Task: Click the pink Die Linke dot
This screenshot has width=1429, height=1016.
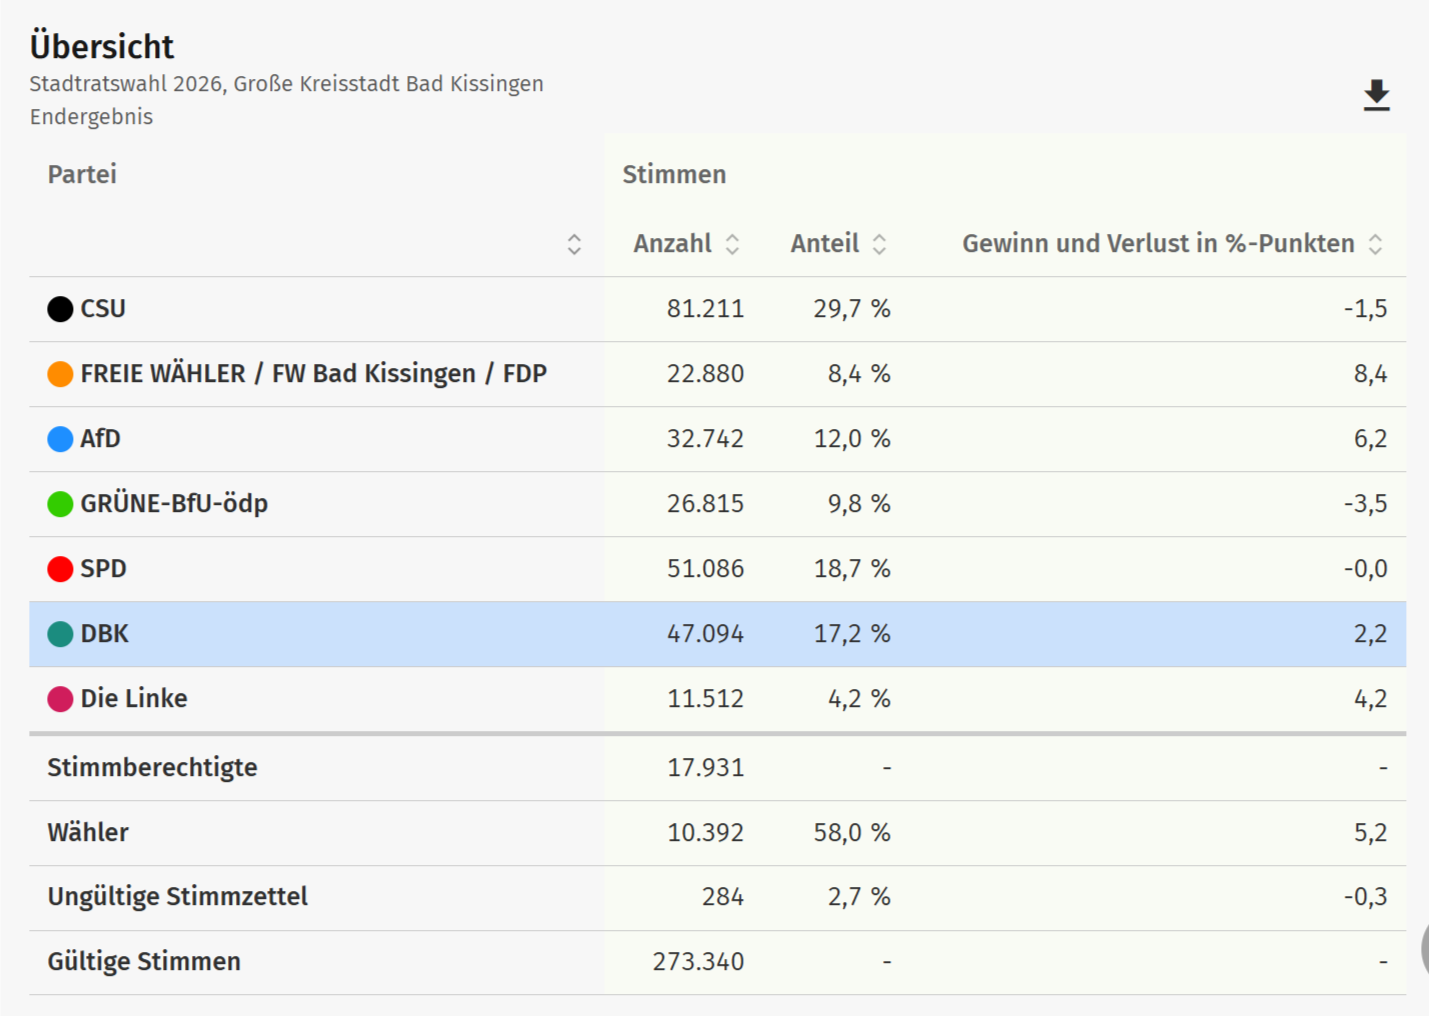Action: tap(60, 699)
